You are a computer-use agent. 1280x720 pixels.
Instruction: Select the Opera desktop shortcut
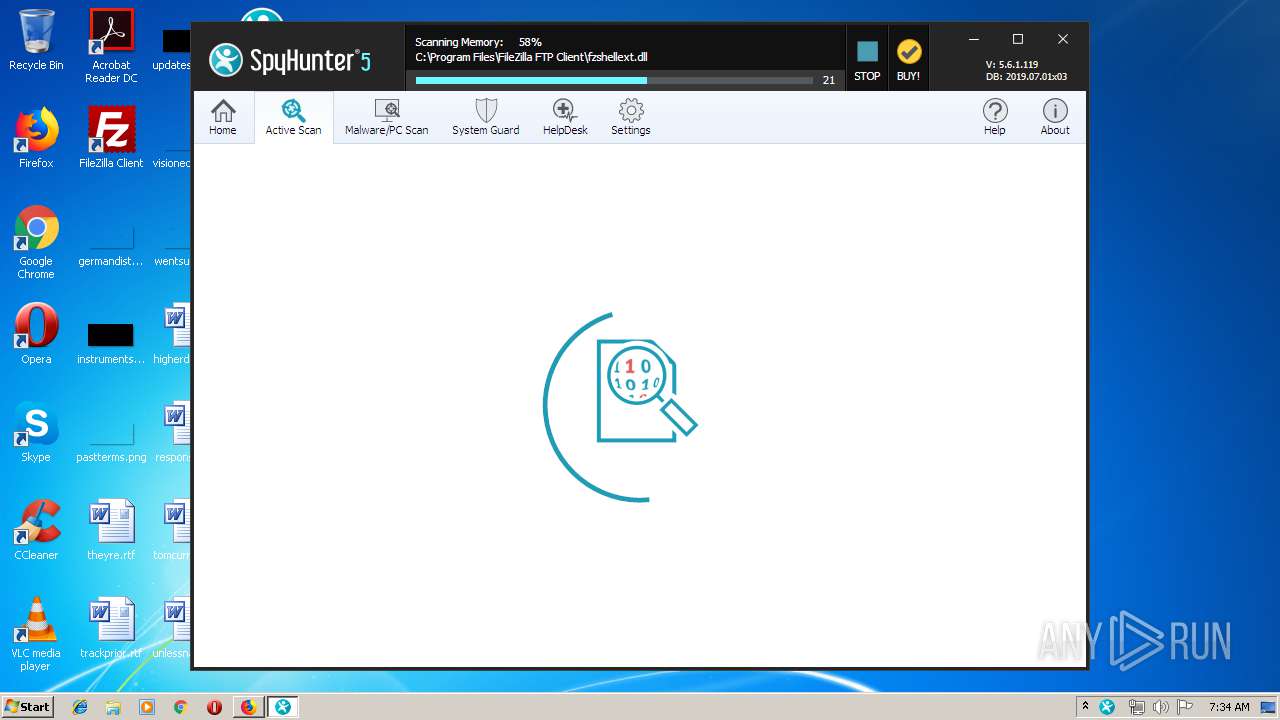36,334
